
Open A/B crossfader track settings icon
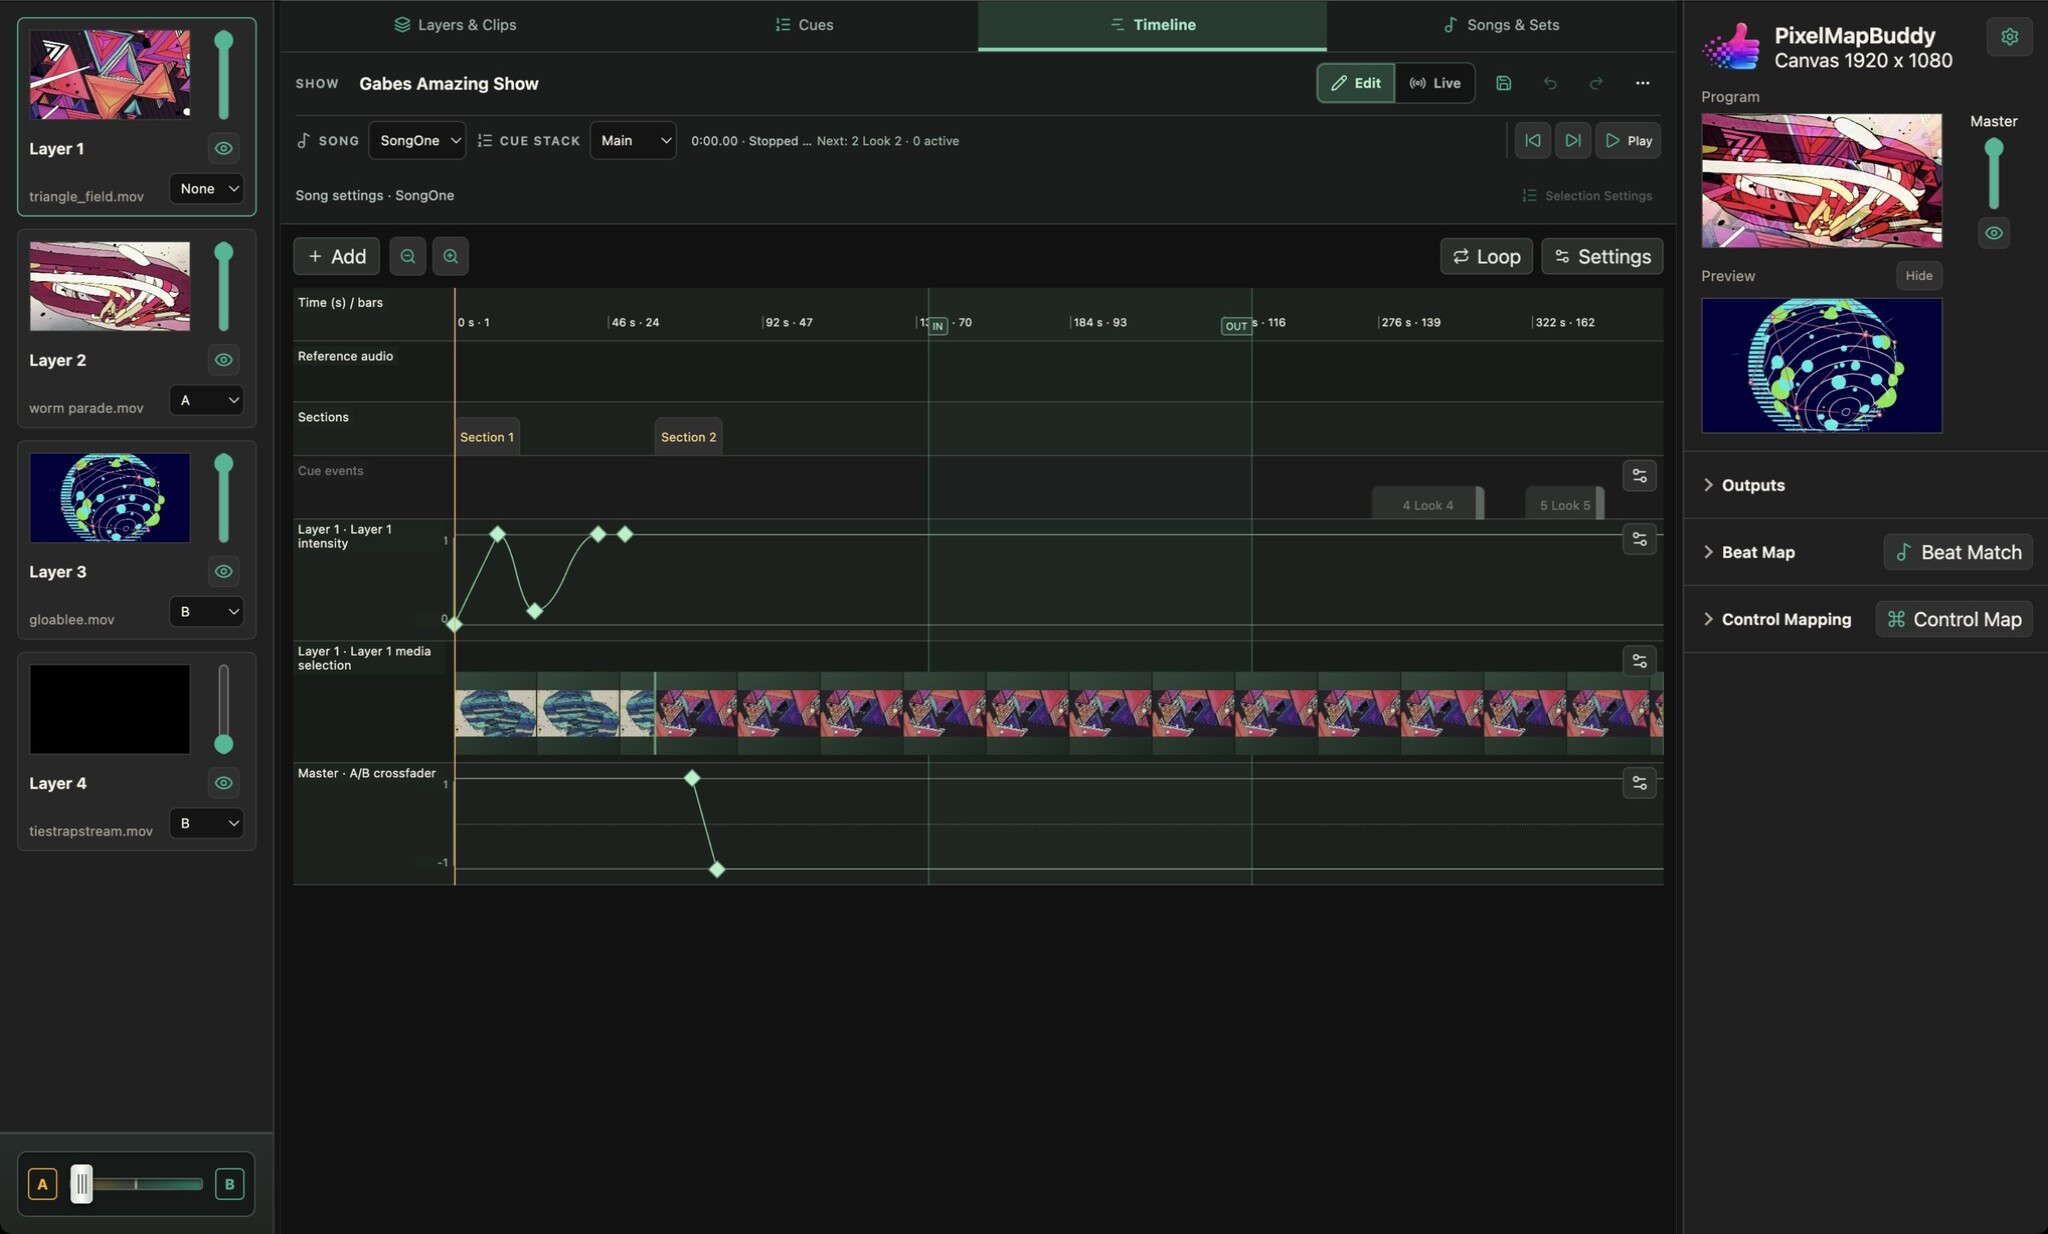(1639, 783)
